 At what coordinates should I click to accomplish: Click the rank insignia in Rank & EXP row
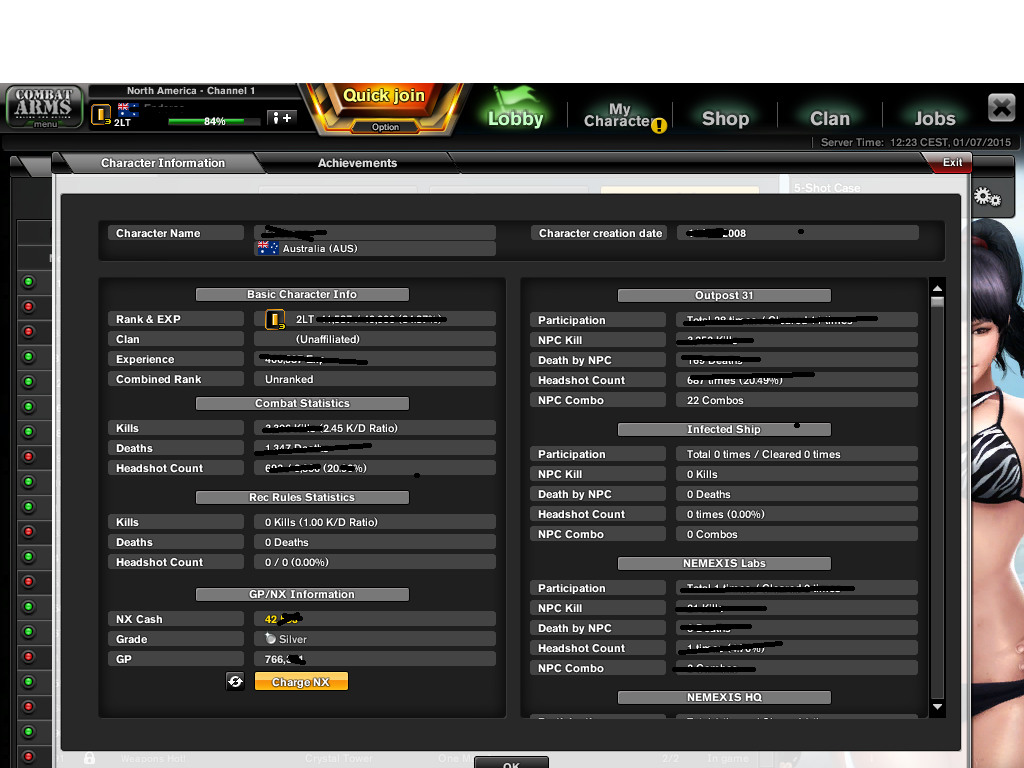click(275, 319)
